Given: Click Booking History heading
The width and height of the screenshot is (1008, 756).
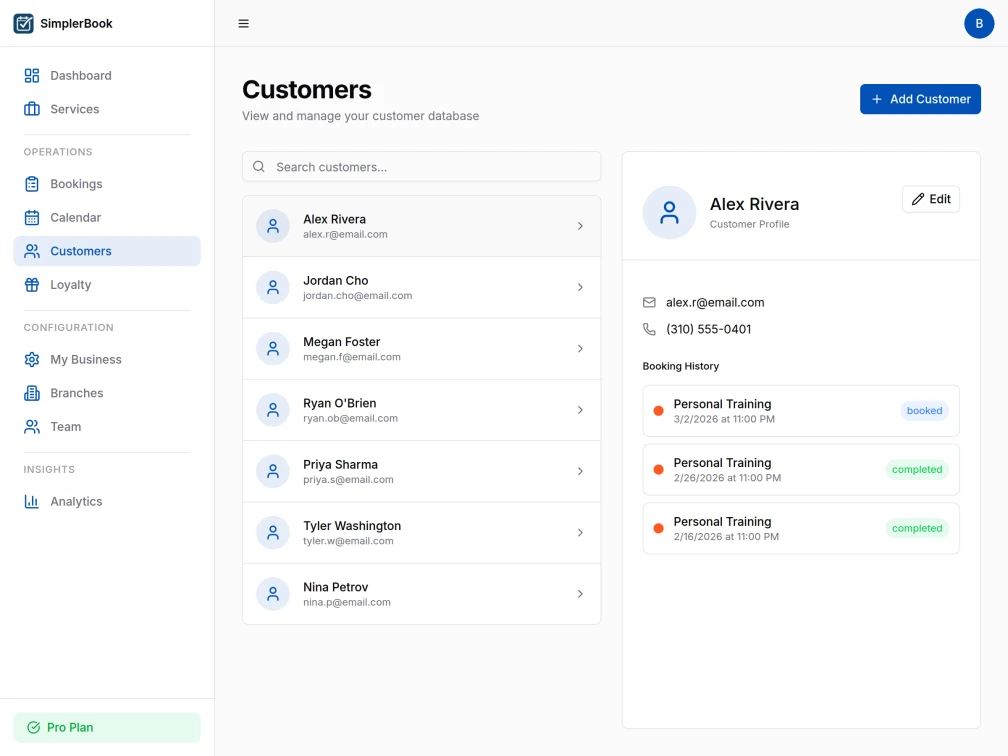Looking at the screenshot, I should click(681, 366).
